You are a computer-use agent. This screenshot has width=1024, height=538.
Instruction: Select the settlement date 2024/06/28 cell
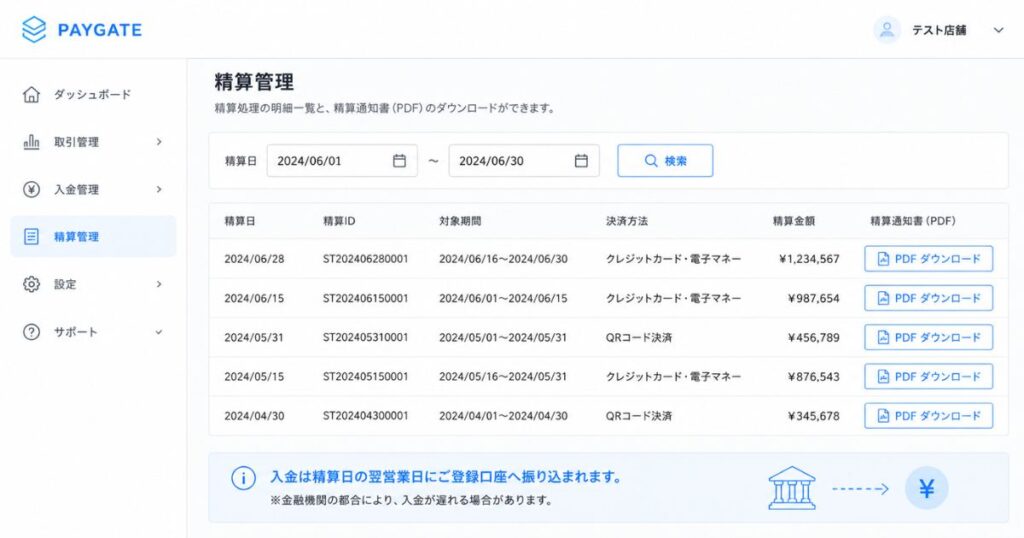point(254,259)
